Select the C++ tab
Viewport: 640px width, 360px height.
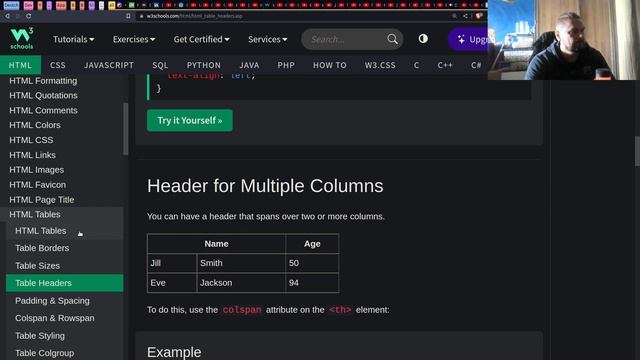point(445,65)
